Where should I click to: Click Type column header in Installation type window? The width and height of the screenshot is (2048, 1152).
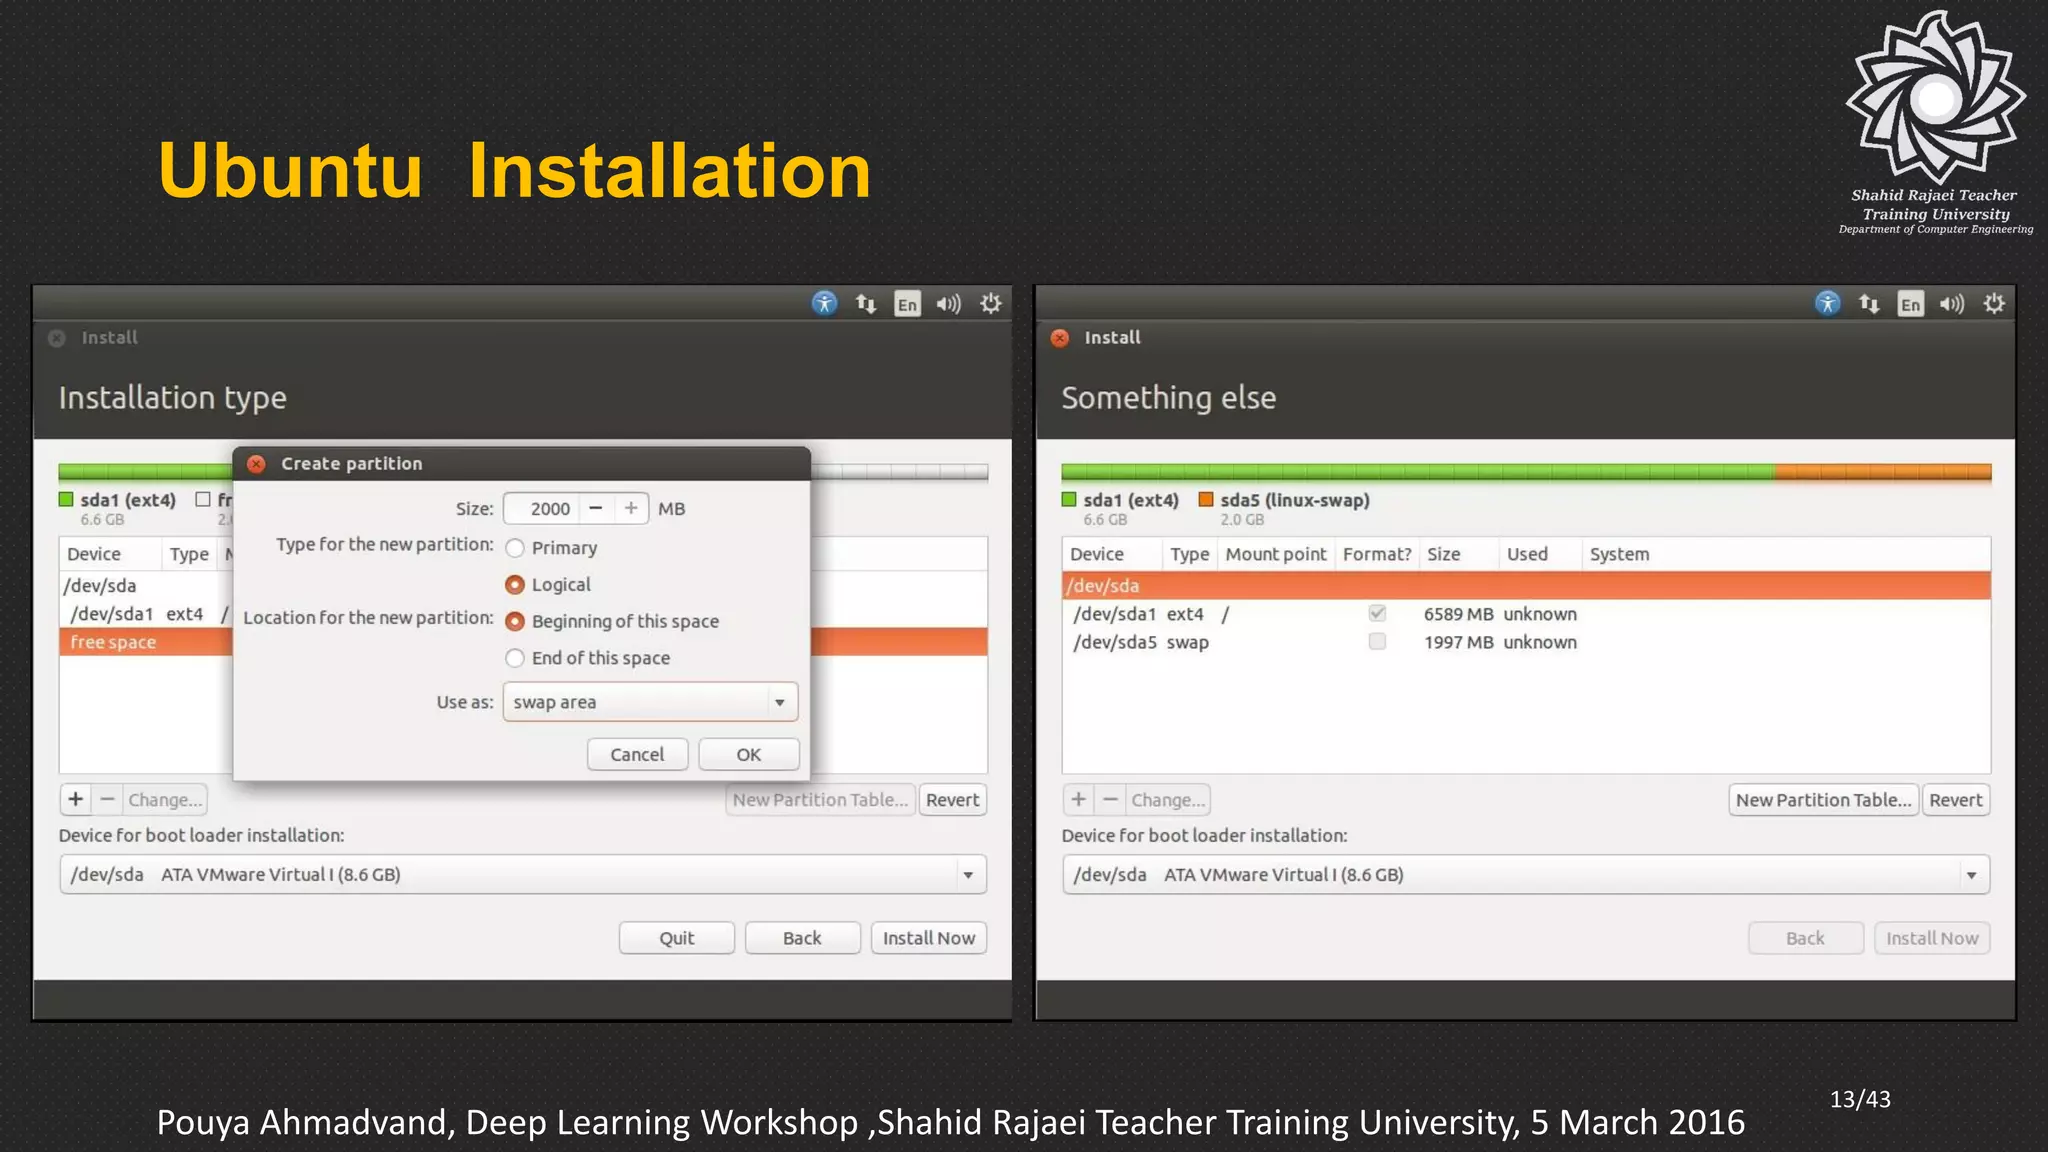coord(189,554)
